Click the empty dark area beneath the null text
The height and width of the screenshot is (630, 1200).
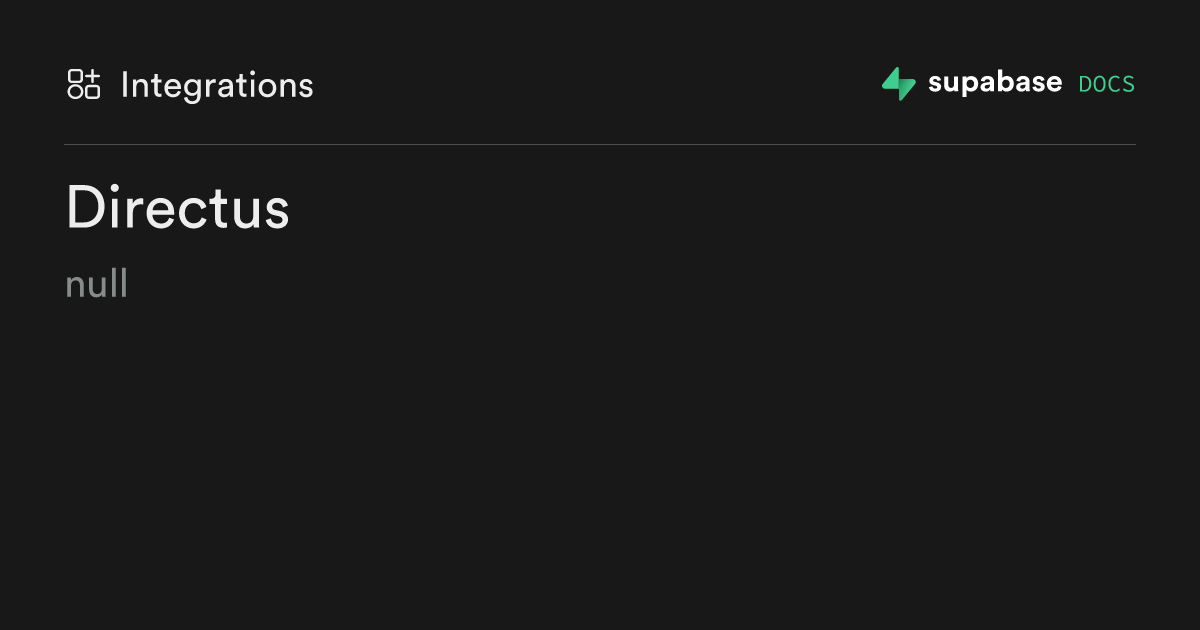click(x=600, y=460)
